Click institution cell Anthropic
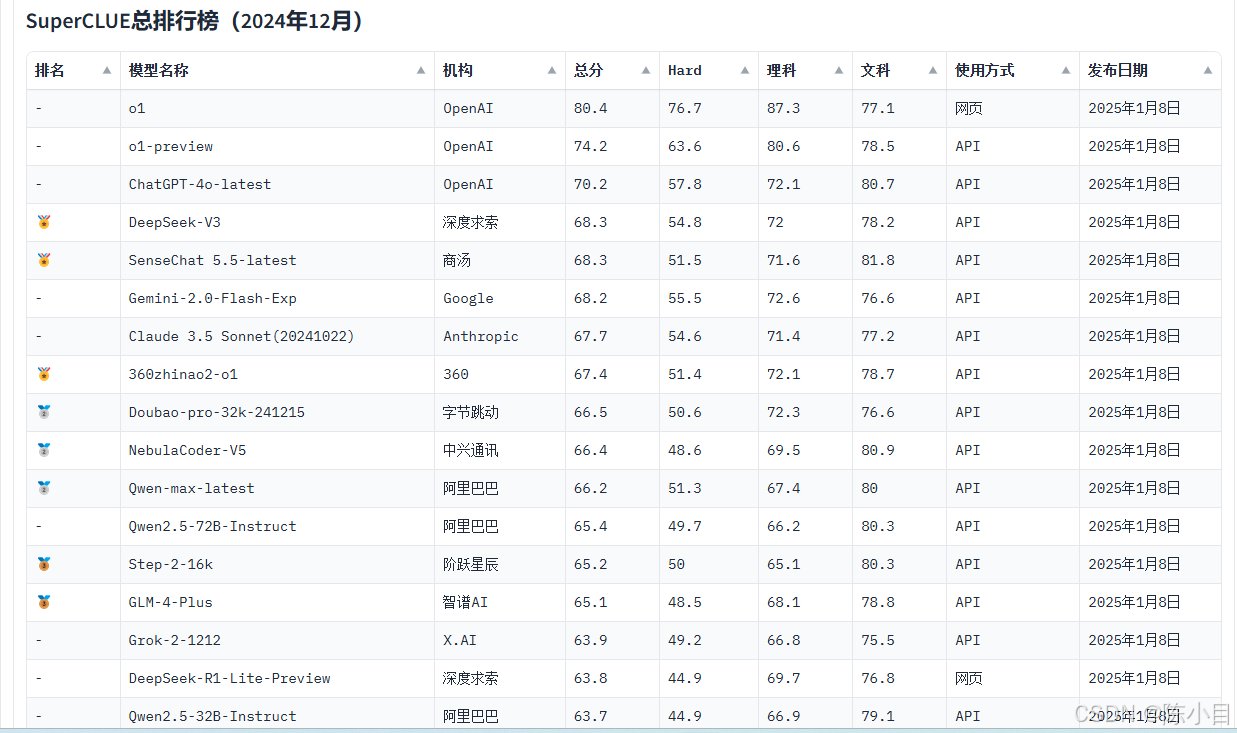Screen dimensions: 1237x733 coord(481,336)
